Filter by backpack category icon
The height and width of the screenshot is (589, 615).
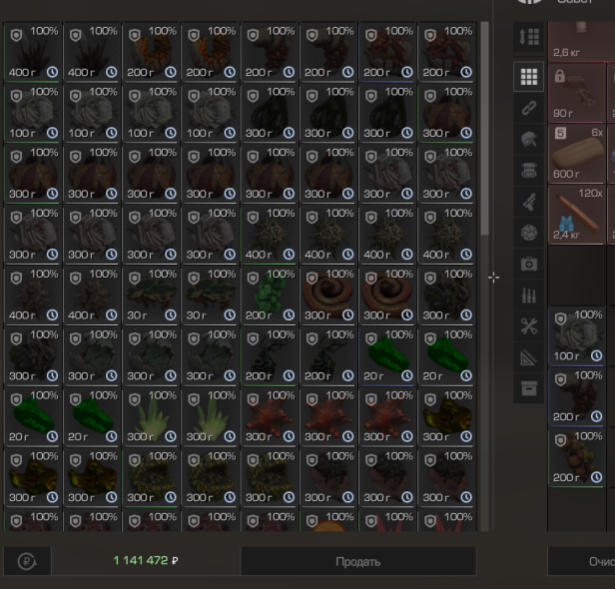pos(529,171)
